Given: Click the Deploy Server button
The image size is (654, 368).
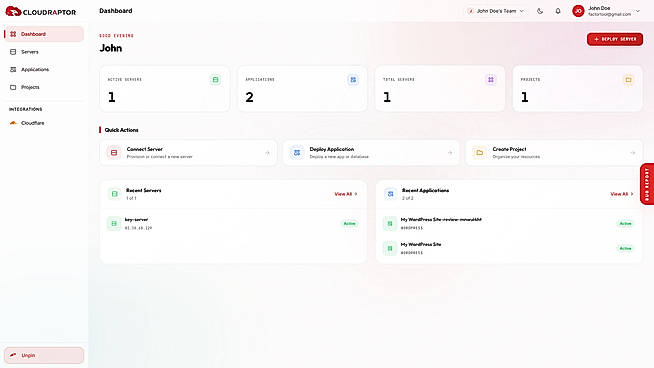Looking at the screenshot, I should point(615,39).
